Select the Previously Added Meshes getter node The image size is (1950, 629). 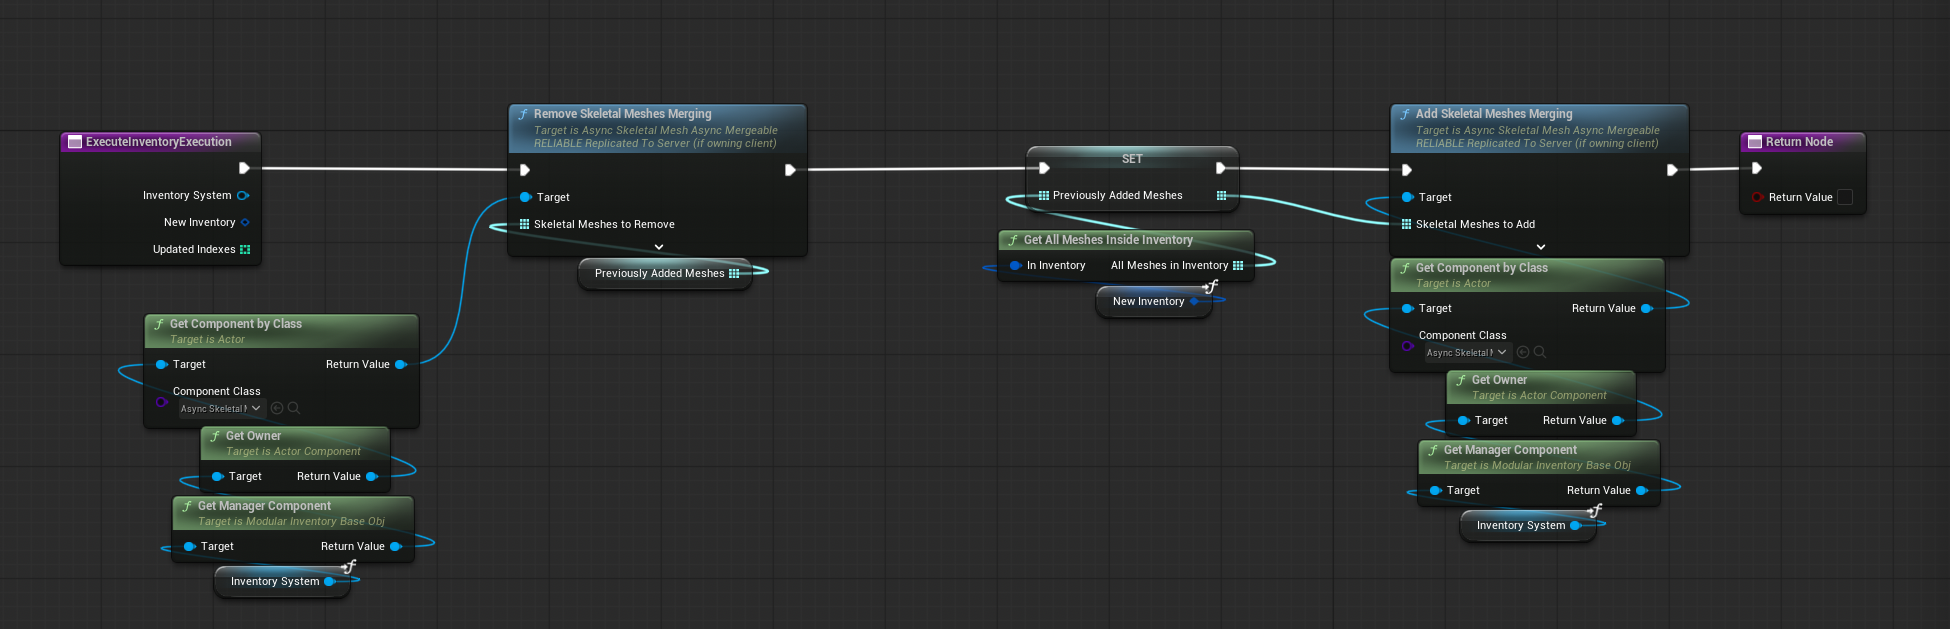pos(665,273)
